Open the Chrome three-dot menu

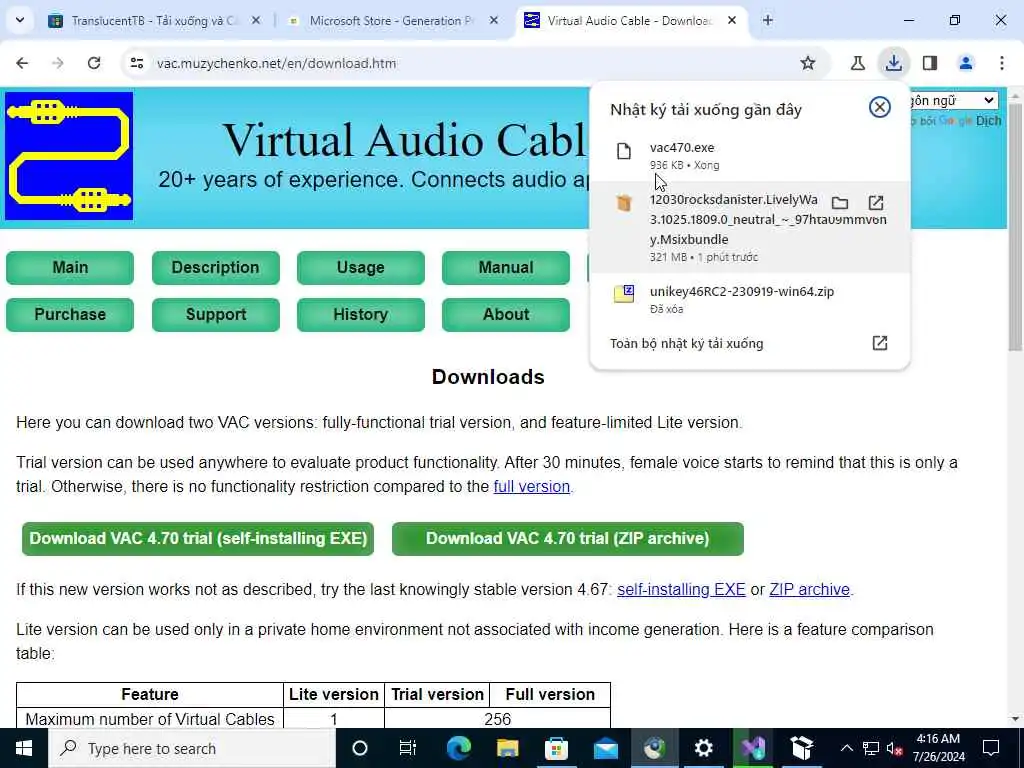(1002, 63)
